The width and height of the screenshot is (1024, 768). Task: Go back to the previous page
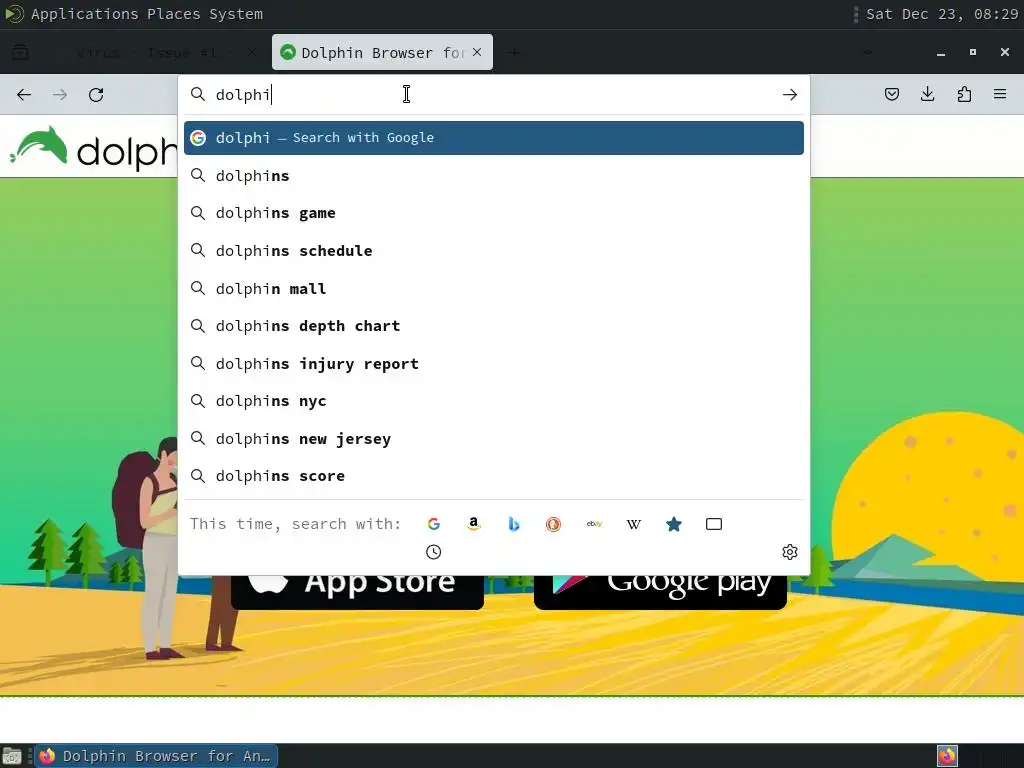click(x=24, y=95)
